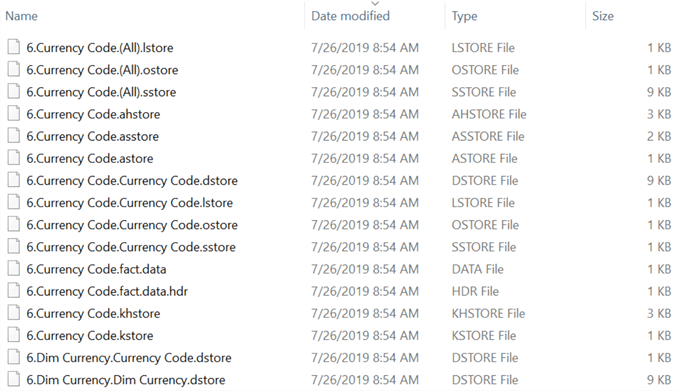Toggle sort direction chevron above Date modified
Screen dimensions: 679x391
[375, 3]
